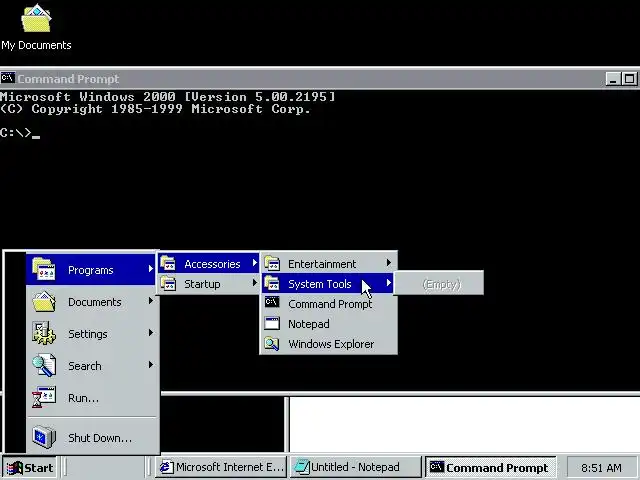
Task: Click the Documents folder icon in Start menu
Action: (x=44, y=302)
